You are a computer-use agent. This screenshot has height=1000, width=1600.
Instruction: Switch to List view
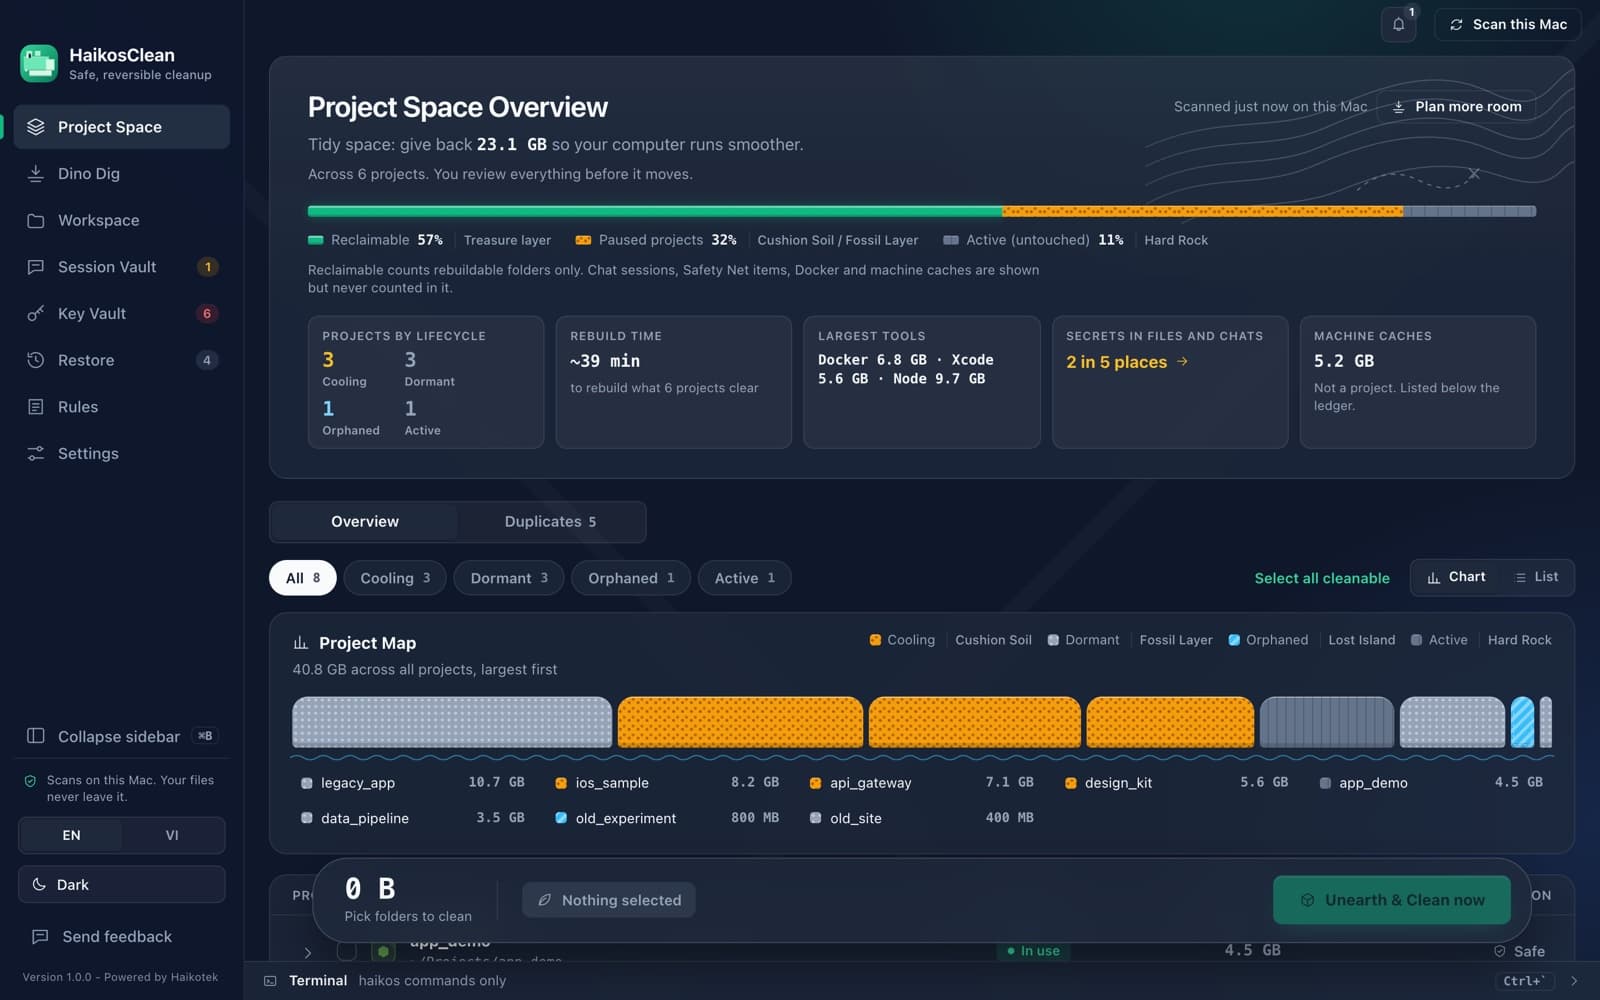click(1537, 577)
